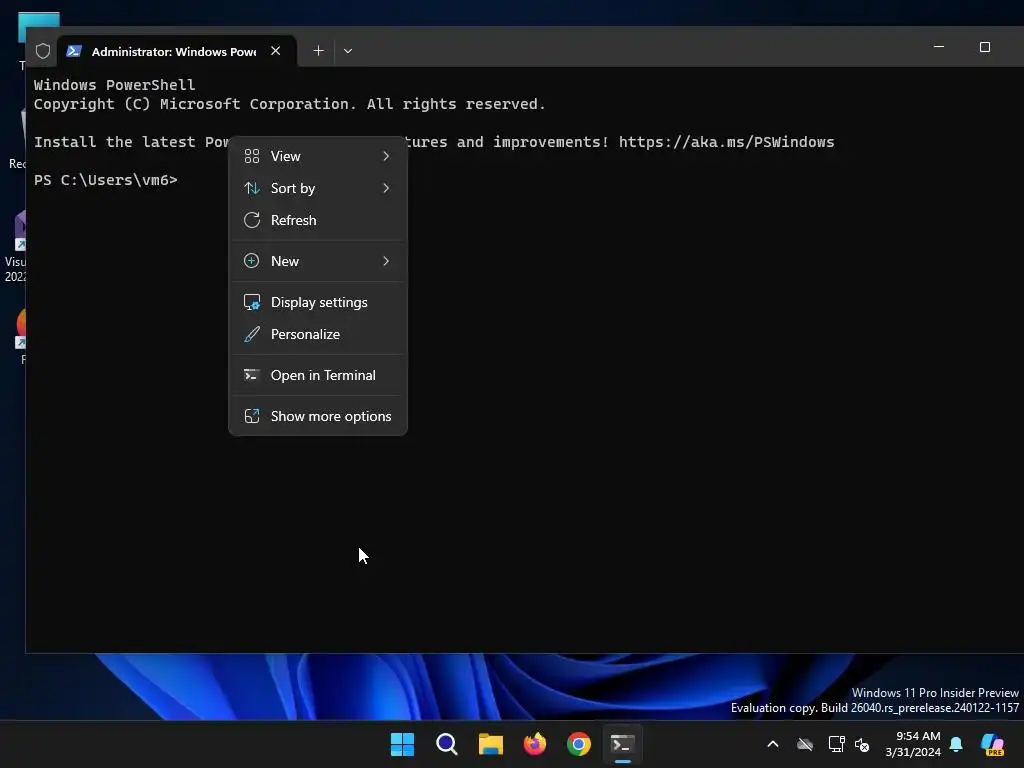This screenshot has width=1024, height=768.
Task: Click the PowerShell icon on the tab
Action: pos(74,51)
